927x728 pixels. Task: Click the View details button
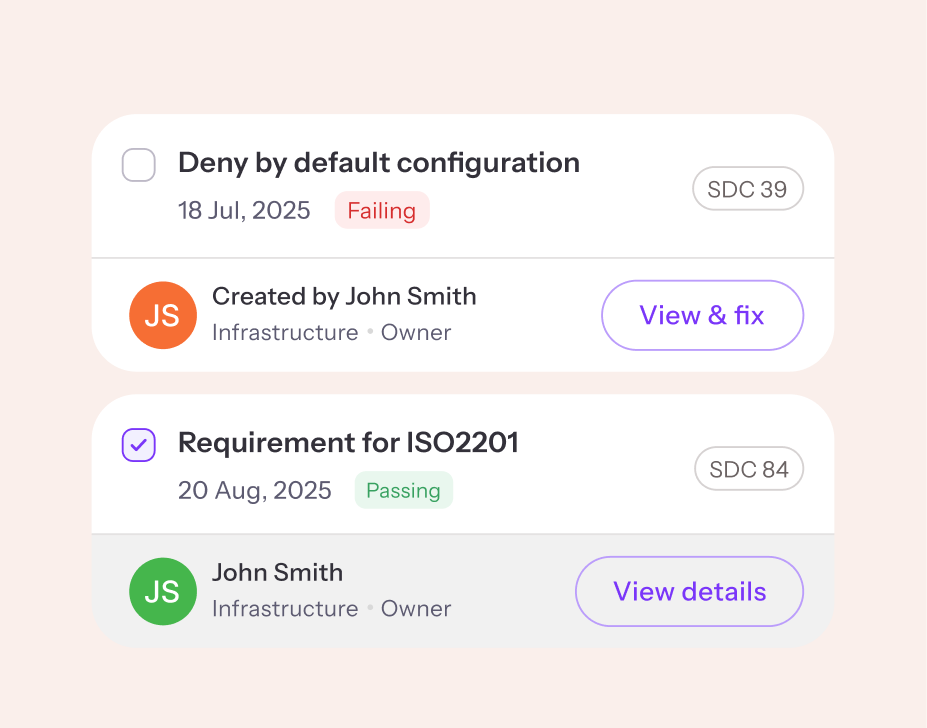click(x=688, y=591)
